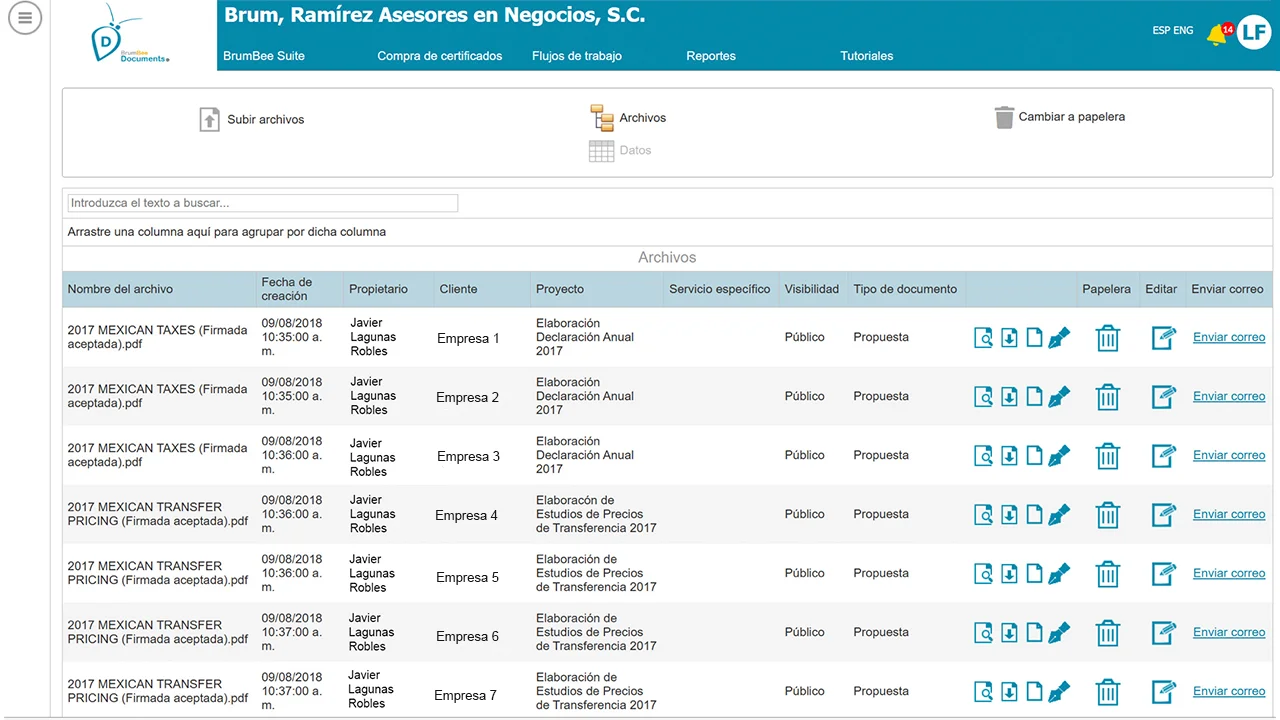The image size is (1280, 720).
Task: Sort by Proyecto column header
Action: click(x=597, y=289)
